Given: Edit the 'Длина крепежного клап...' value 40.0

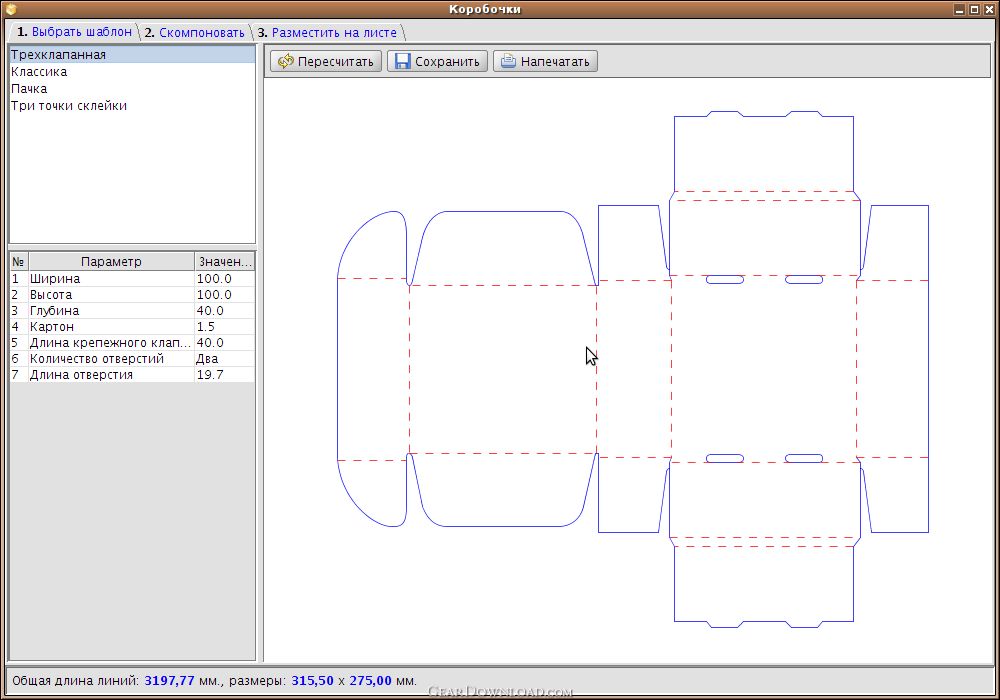Looking at the screenshot, I should (224, 342).
